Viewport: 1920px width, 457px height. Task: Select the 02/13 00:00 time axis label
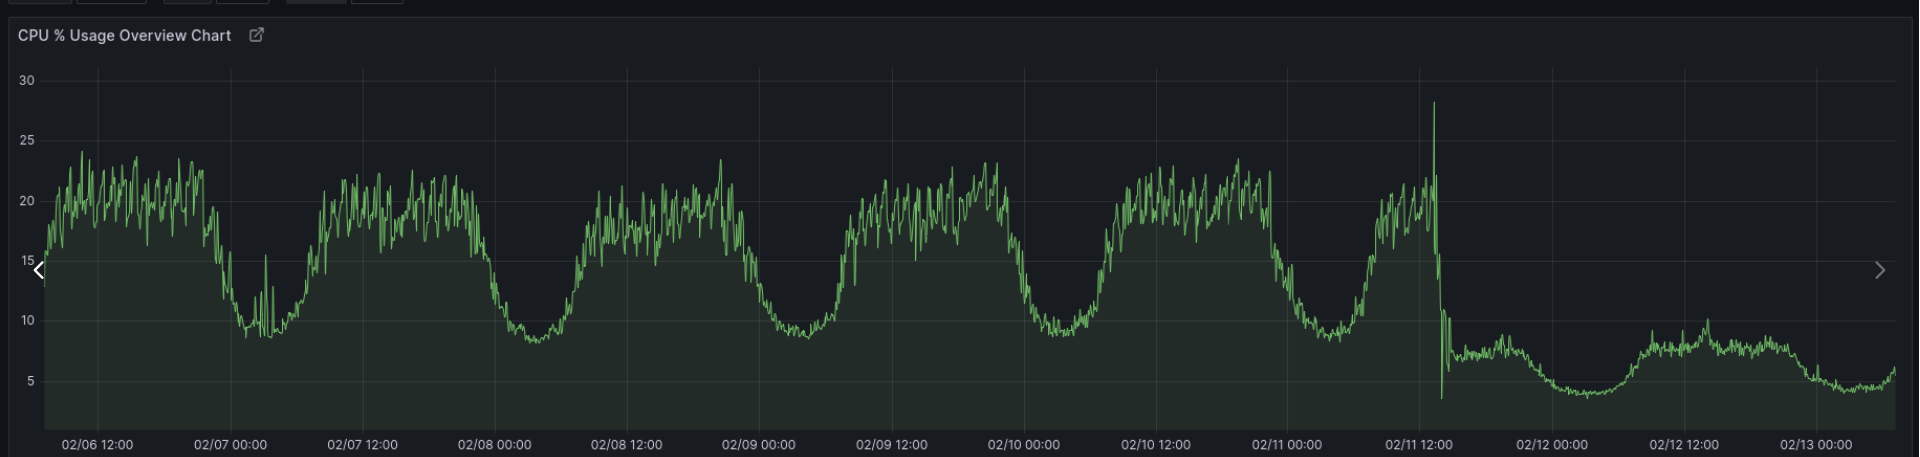[1816, 444]
